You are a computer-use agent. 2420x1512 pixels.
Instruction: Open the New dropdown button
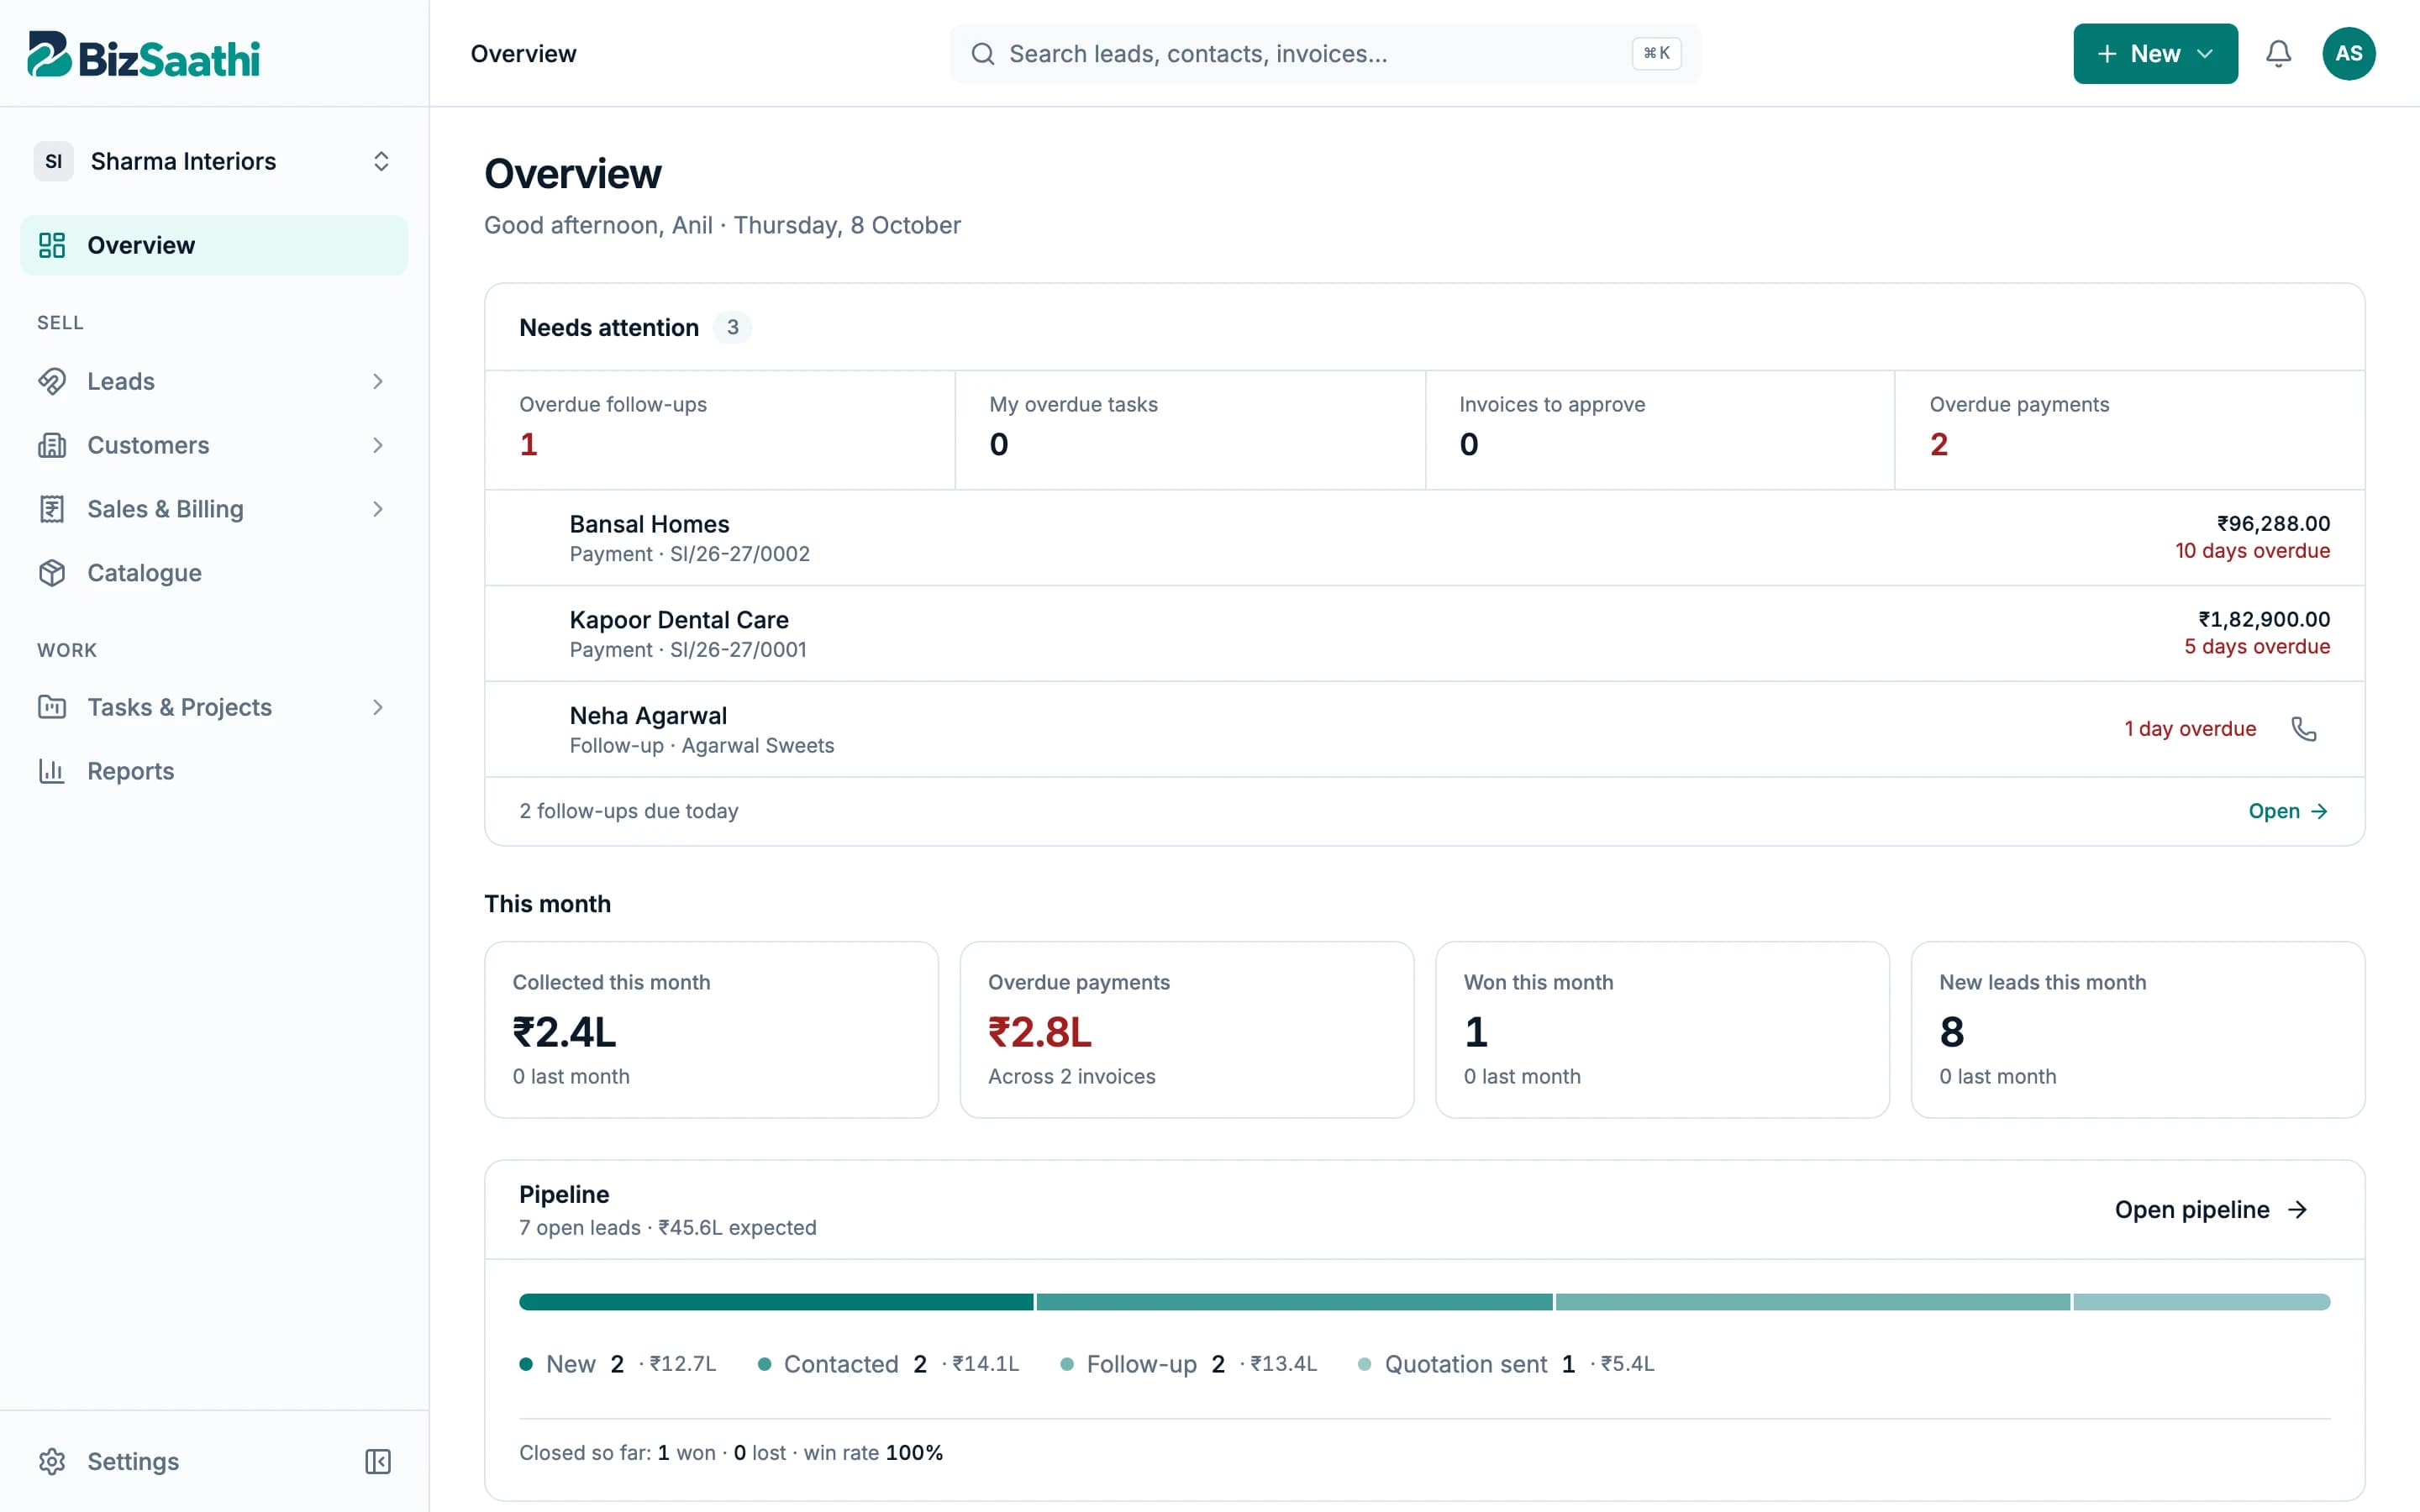[2155, 54]
